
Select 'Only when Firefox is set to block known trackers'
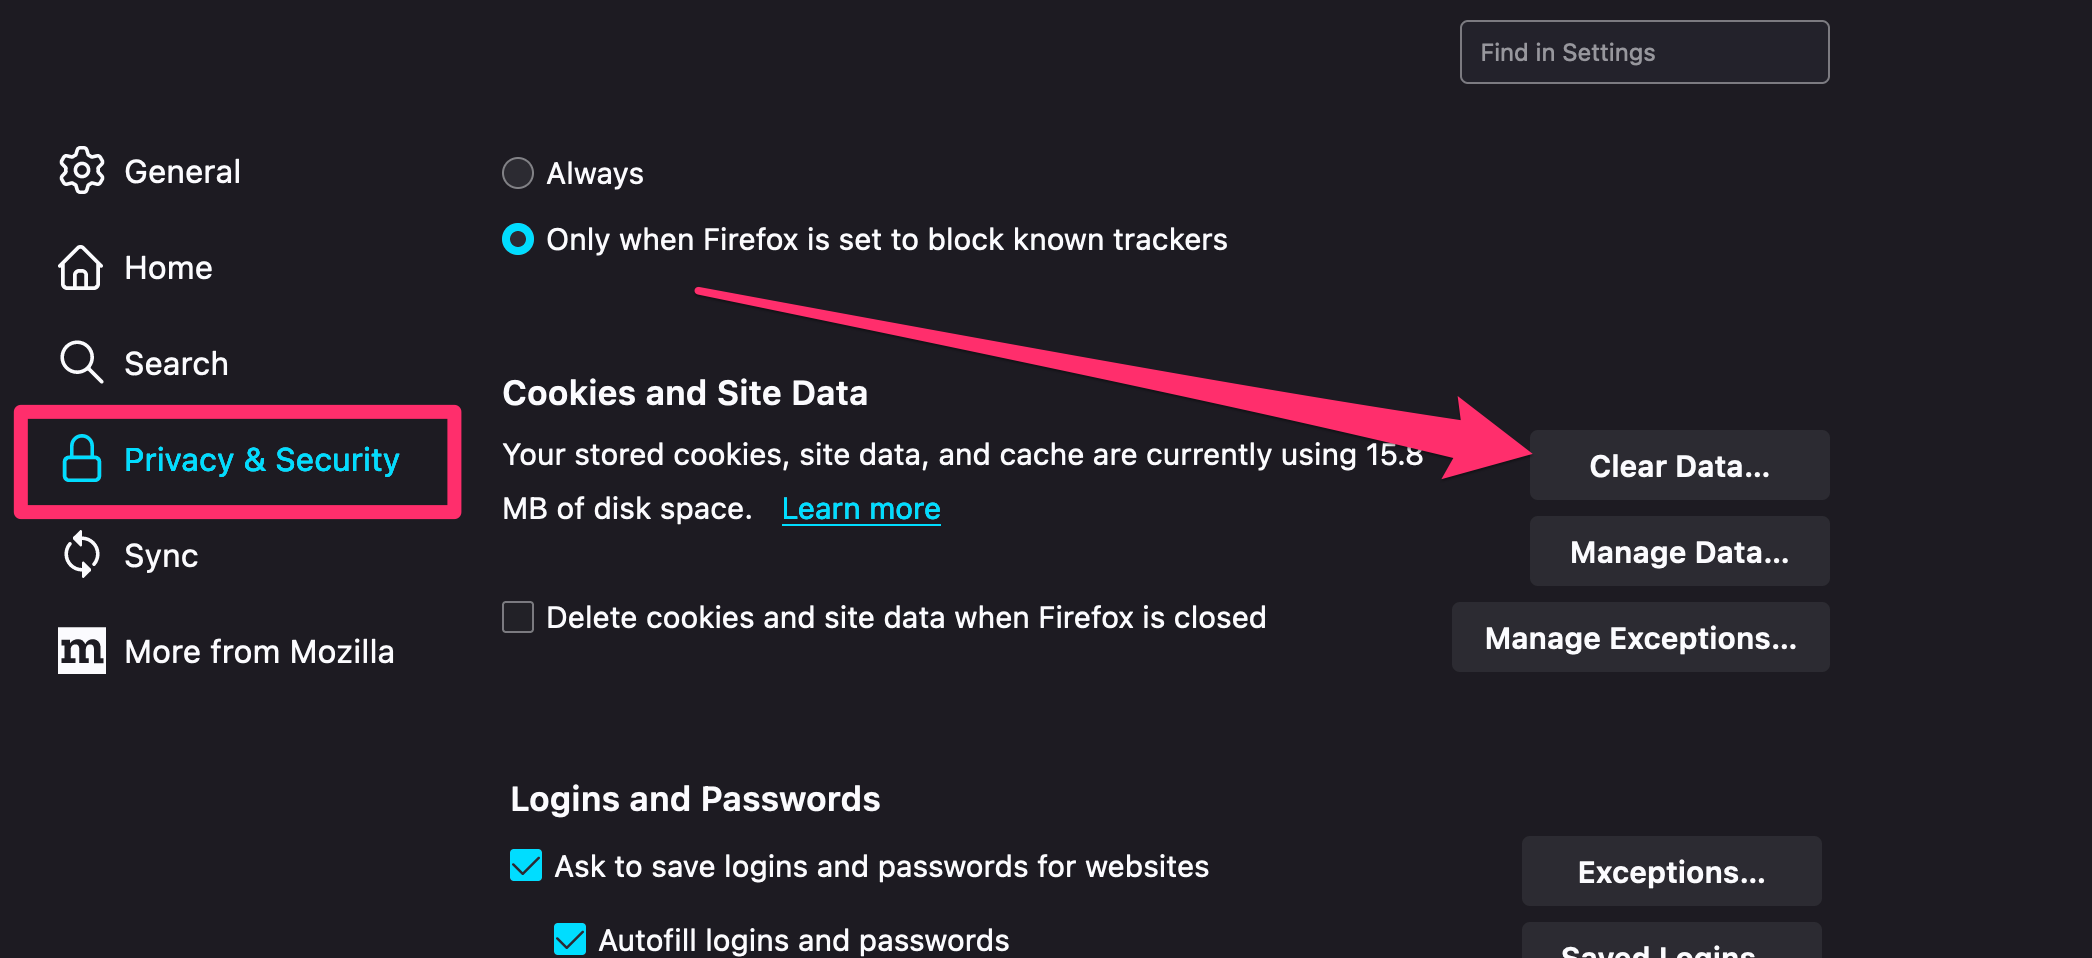pos(517,239)
